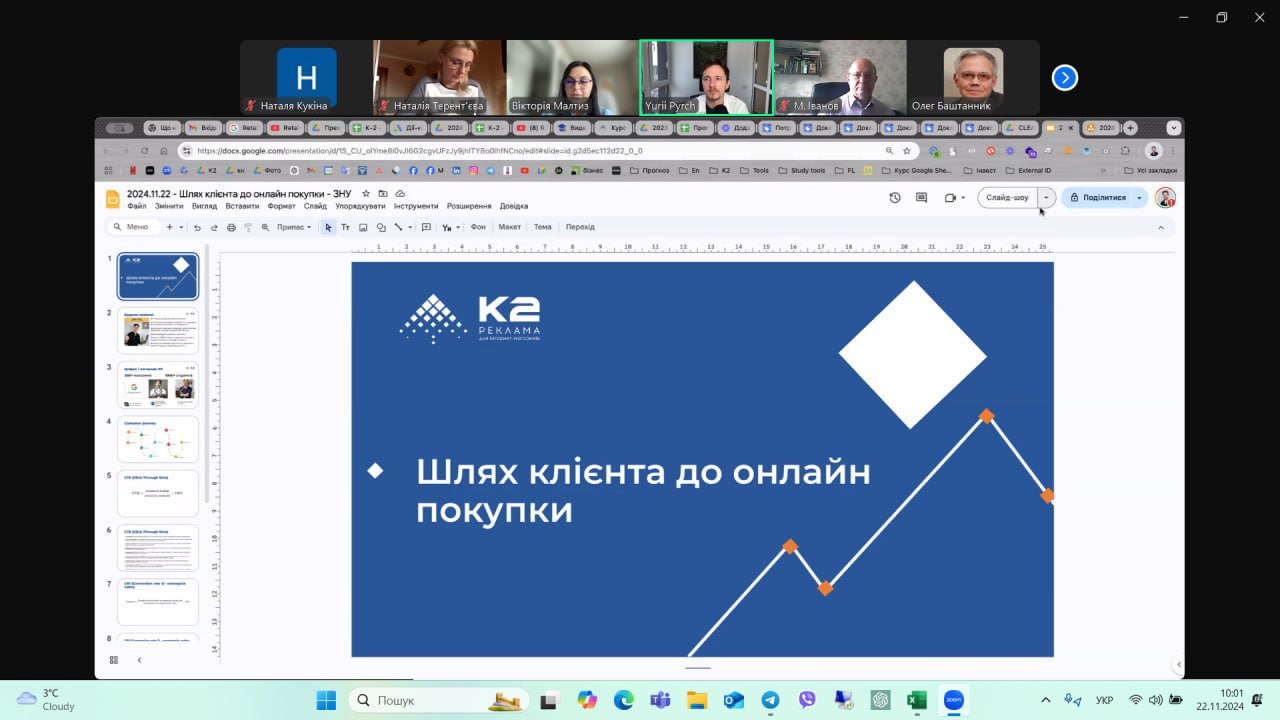
Task: Open the Zoom next participants arrow
Action: point(1065,77)
